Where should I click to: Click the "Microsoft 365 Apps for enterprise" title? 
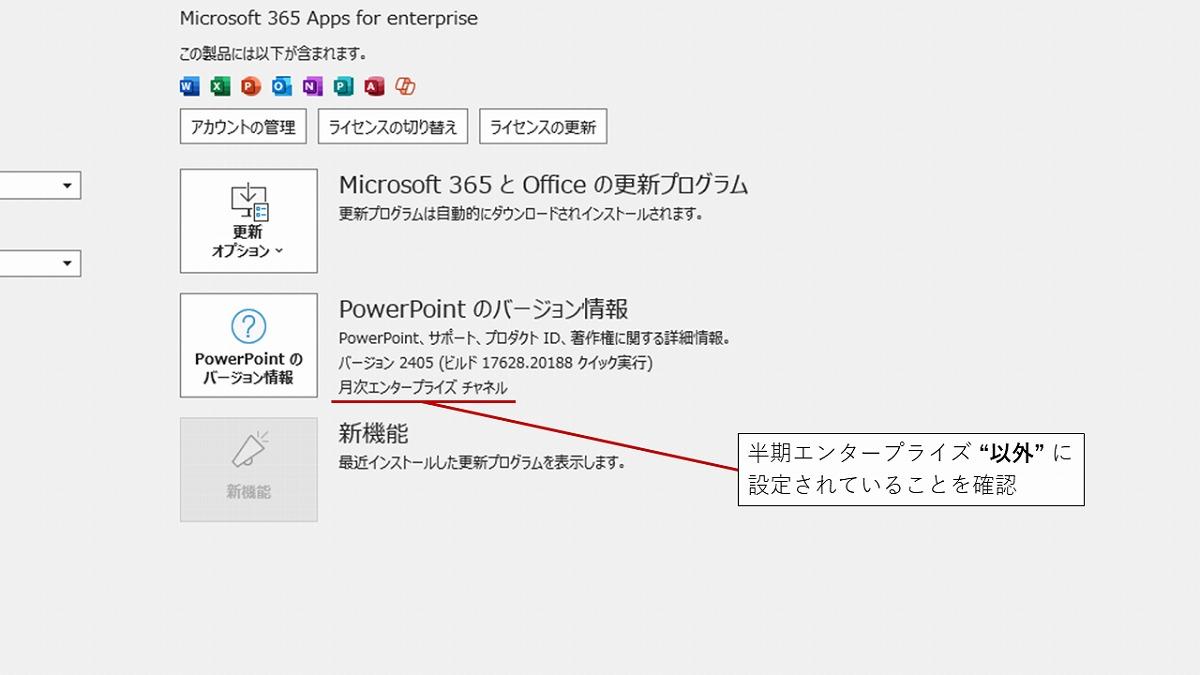tap(329, 18)
